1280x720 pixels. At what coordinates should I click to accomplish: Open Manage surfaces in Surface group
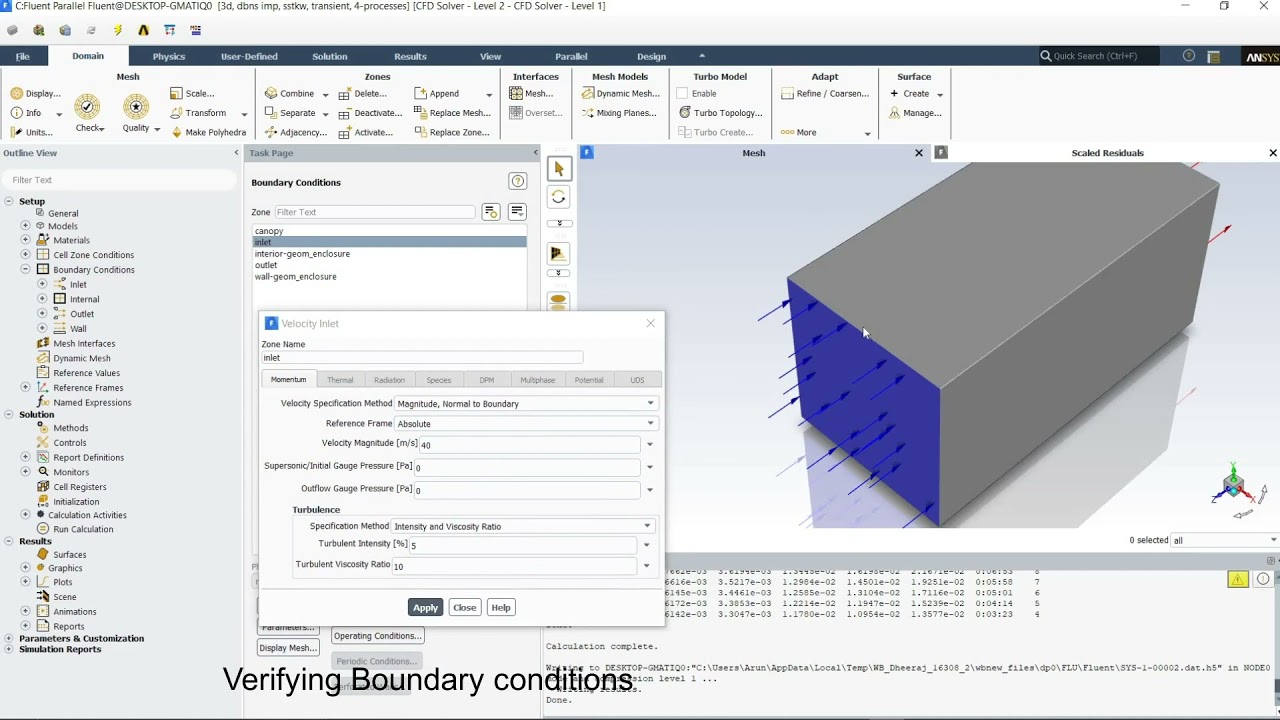click(915, 113)
